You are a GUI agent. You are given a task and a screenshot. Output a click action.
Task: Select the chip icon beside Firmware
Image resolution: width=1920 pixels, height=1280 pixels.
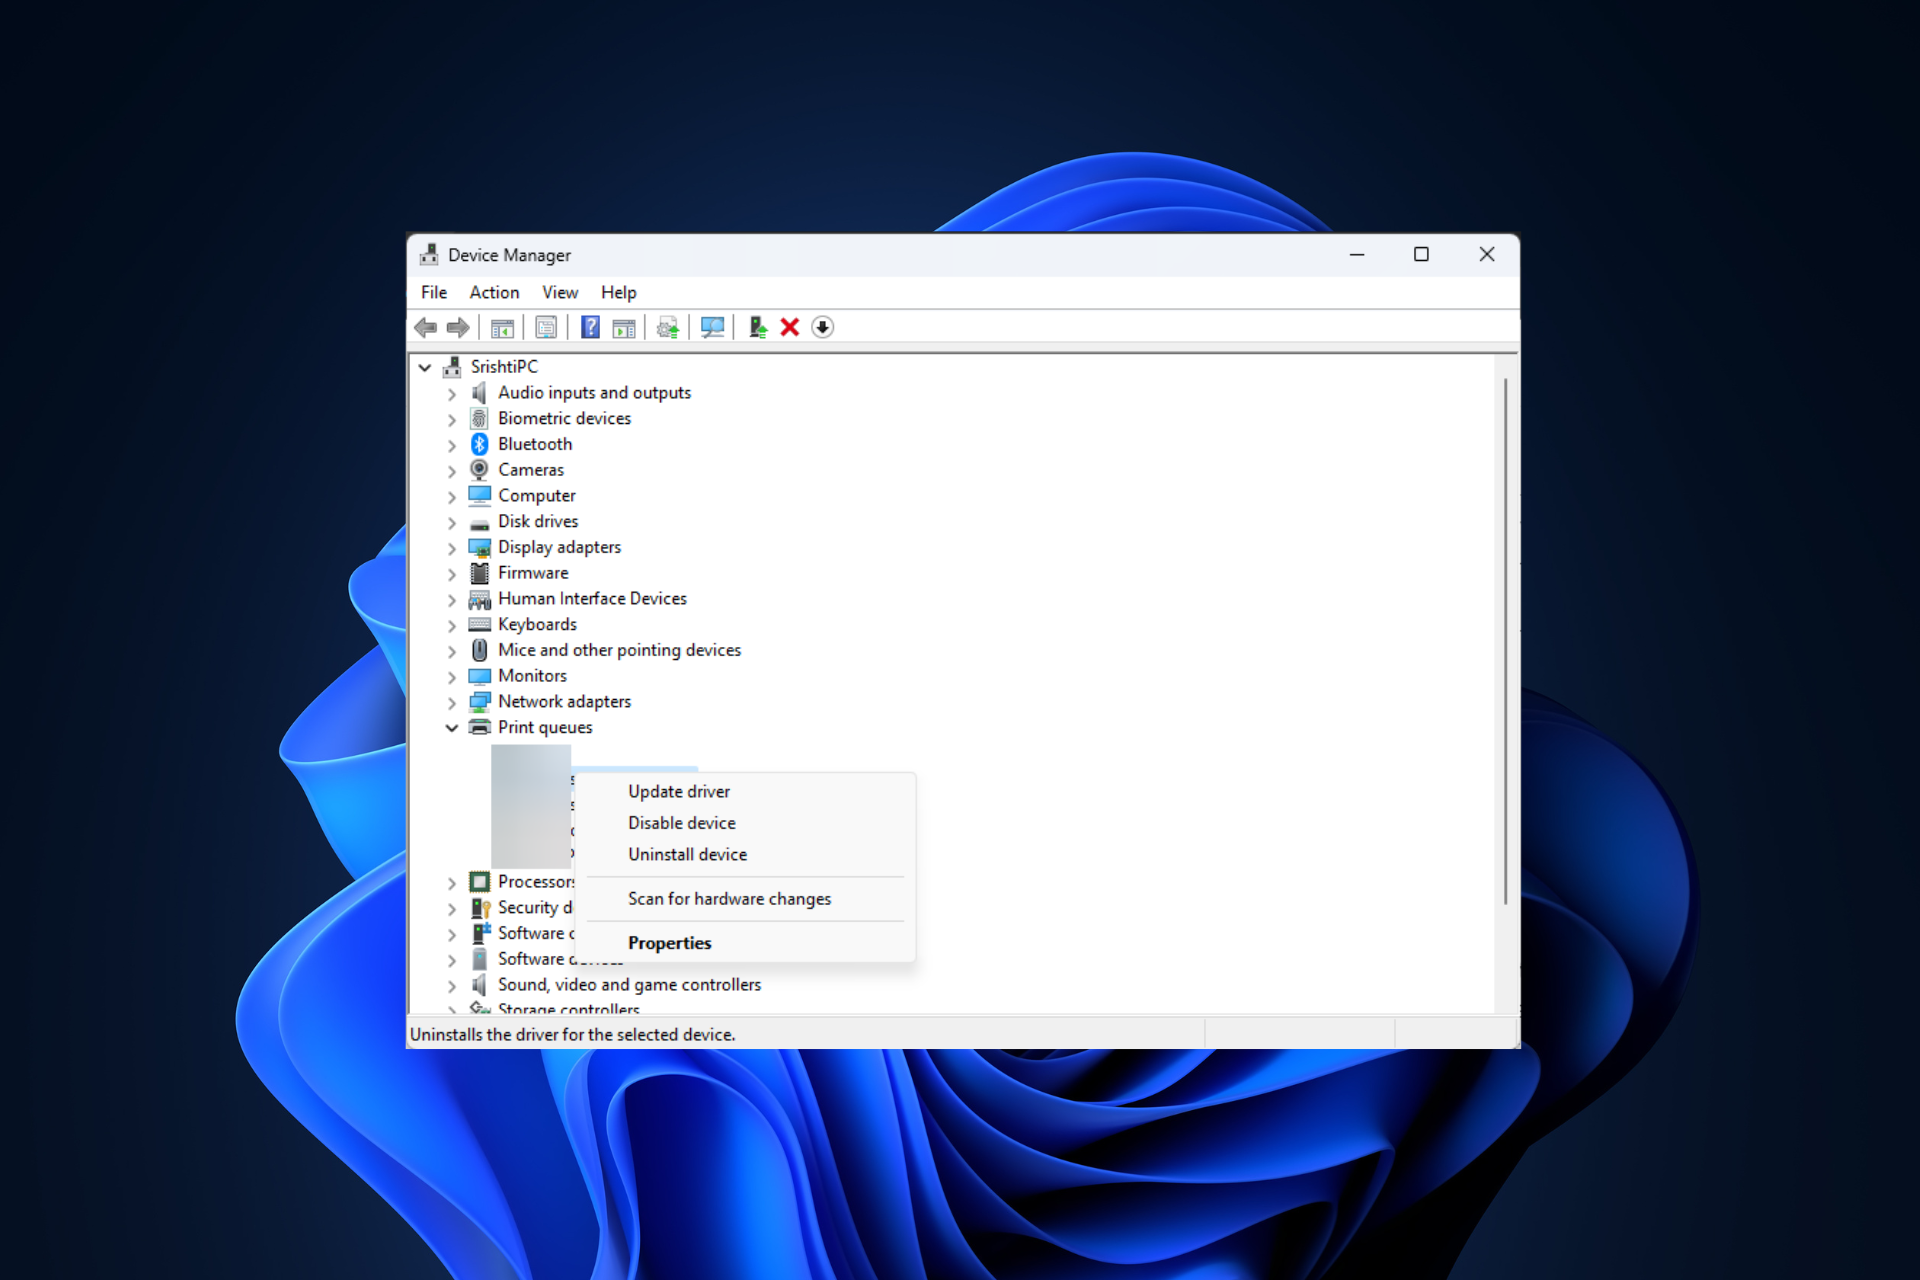click(480, 573)
